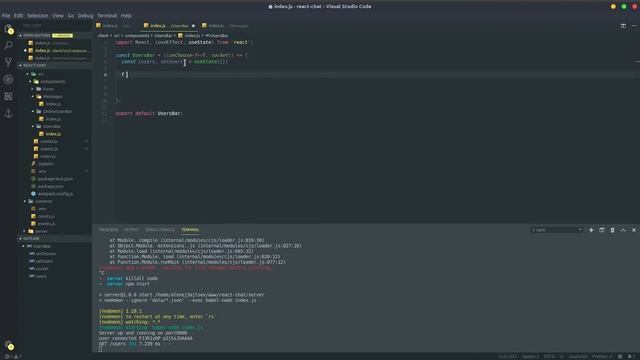Click the feedback smiley in status bar
The image size is (640, 360).
(x=620, y=356)
